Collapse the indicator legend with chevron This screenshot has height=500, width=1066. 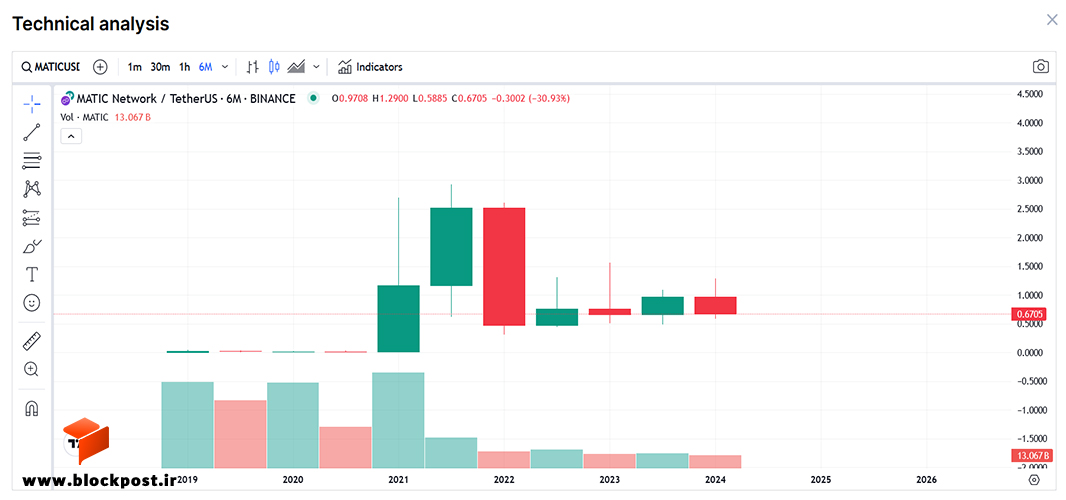click(70, 136)
